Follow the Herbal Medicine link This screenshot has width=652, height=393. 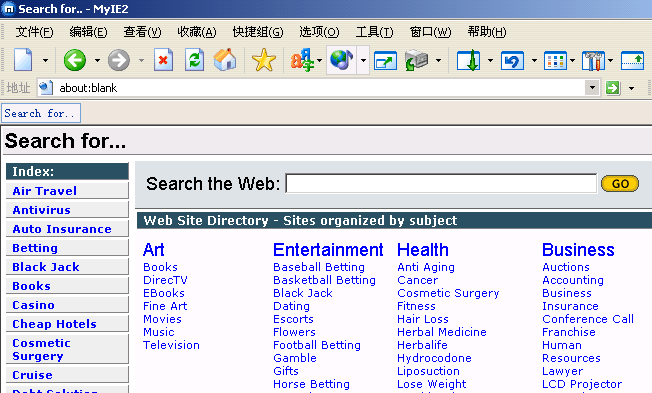pos(442,332)
